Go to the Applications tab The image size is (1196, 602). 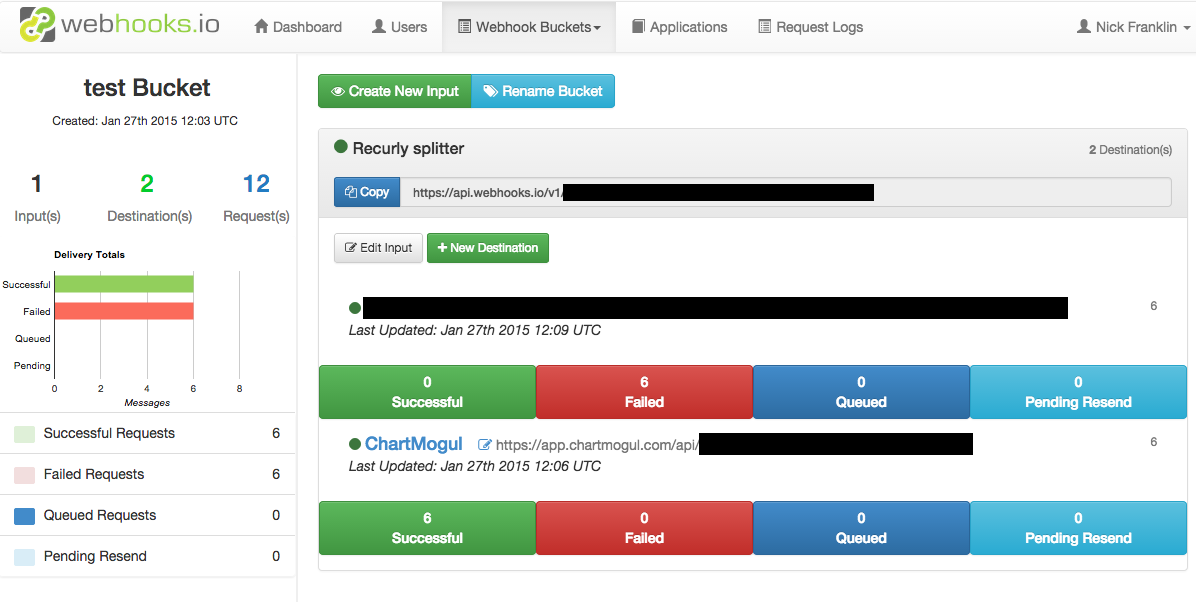click(680, 27)
